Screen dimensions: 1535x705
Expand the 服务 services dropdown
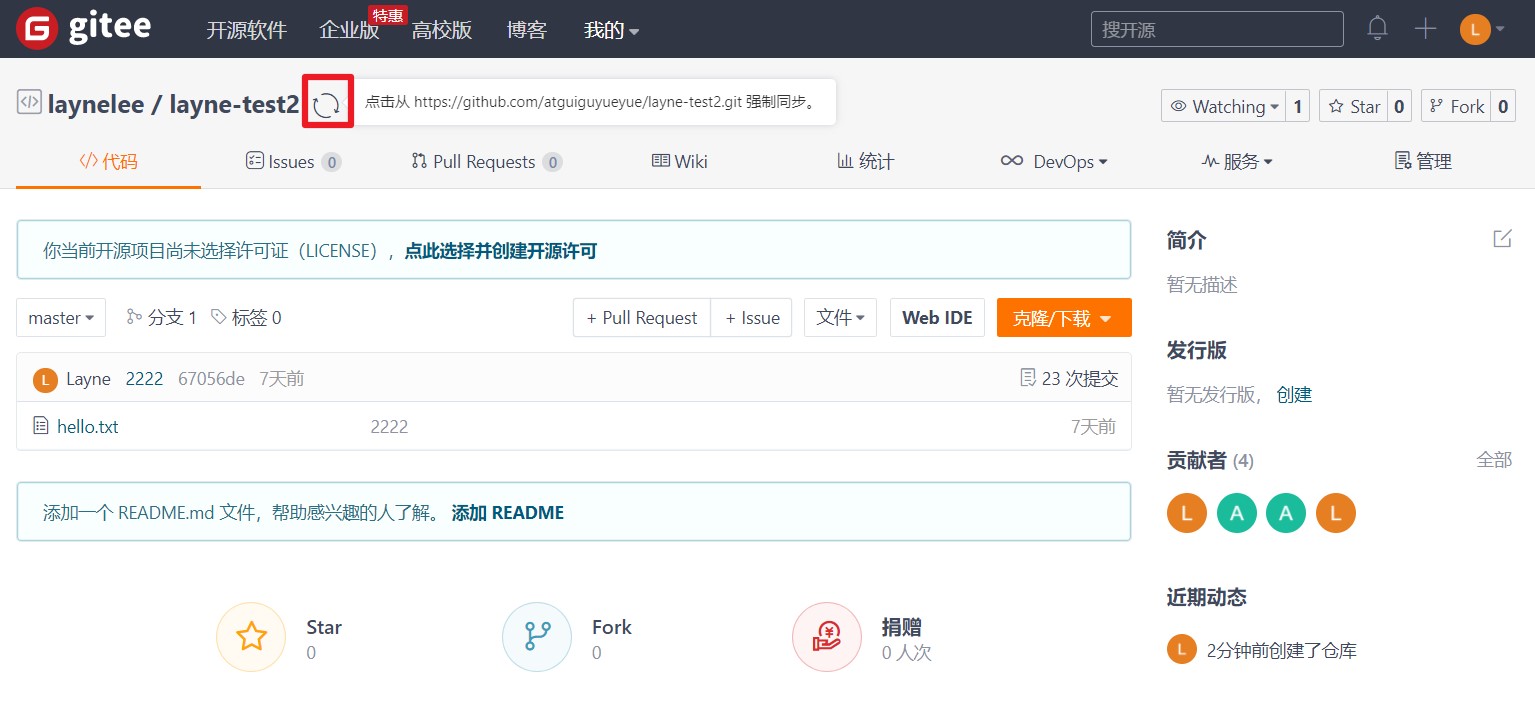1237,161
